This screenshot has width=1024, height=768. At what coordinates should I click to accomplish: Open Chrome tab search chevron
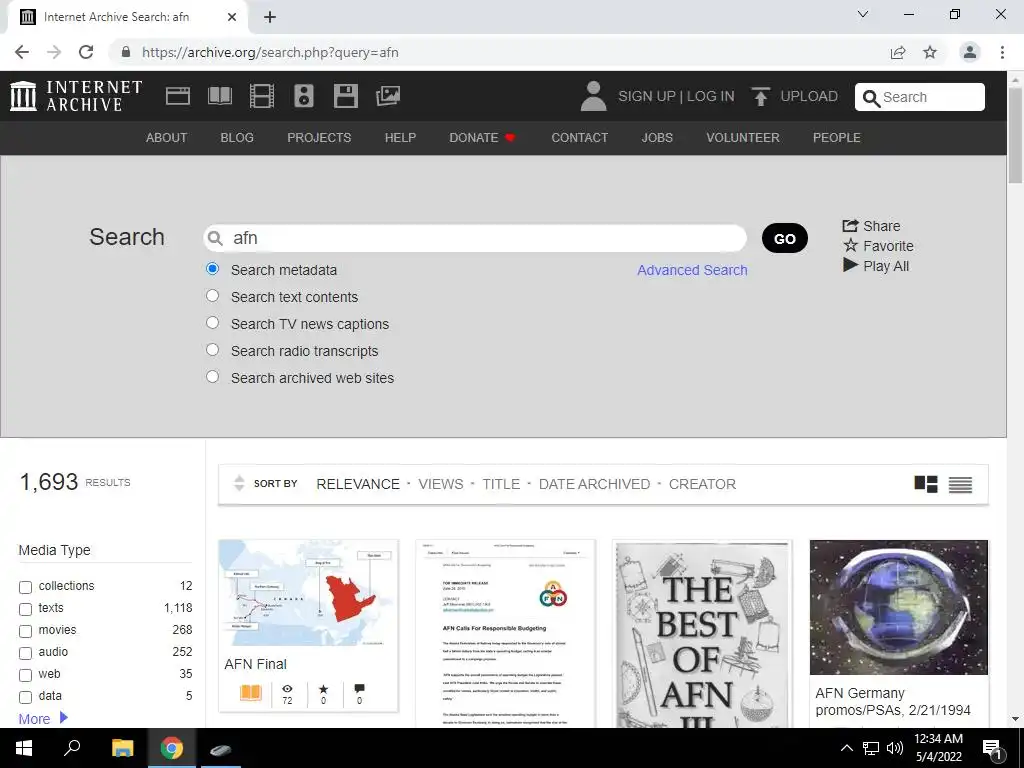pos(863,14)
